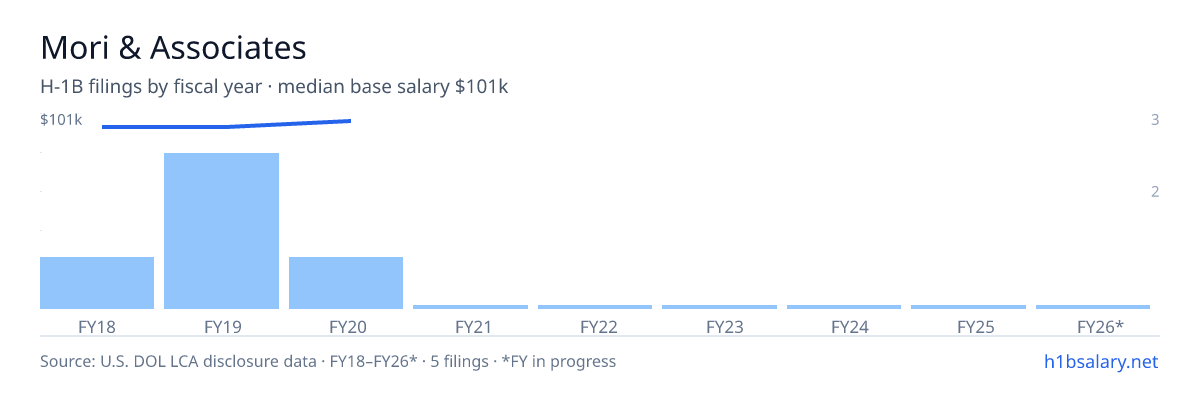Click the thin FY23 bar
The image size is (1200, 400).
tap(719, 306)
